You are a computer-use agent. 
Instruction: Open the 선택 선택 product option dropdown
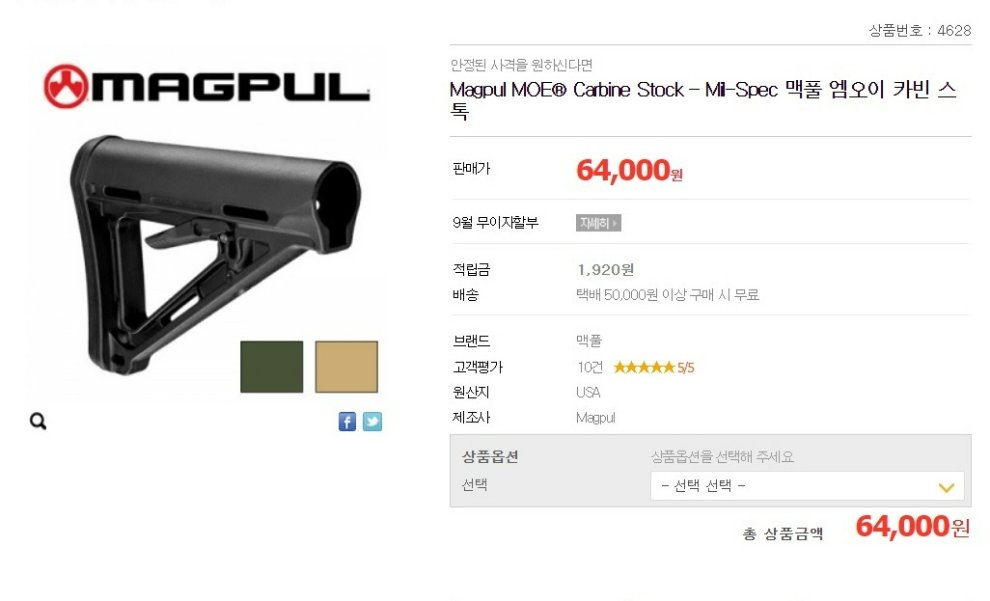(x=807, y=486)
